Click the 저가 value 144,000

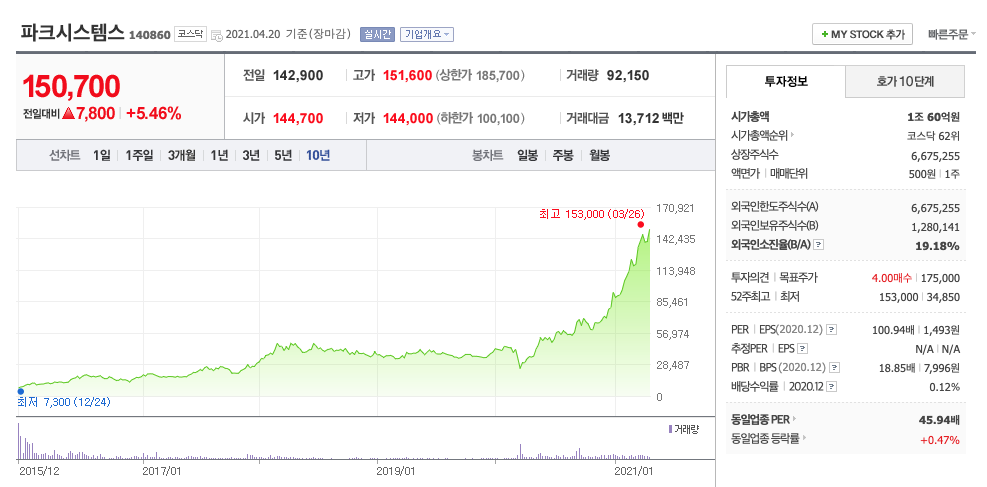click(x=407, y=118)
